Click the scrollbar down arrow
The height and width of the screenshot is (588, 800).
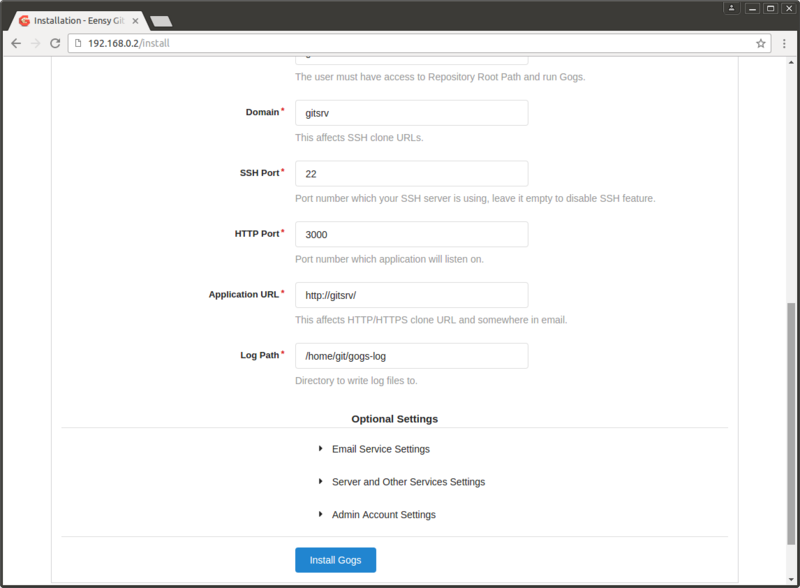791,579
